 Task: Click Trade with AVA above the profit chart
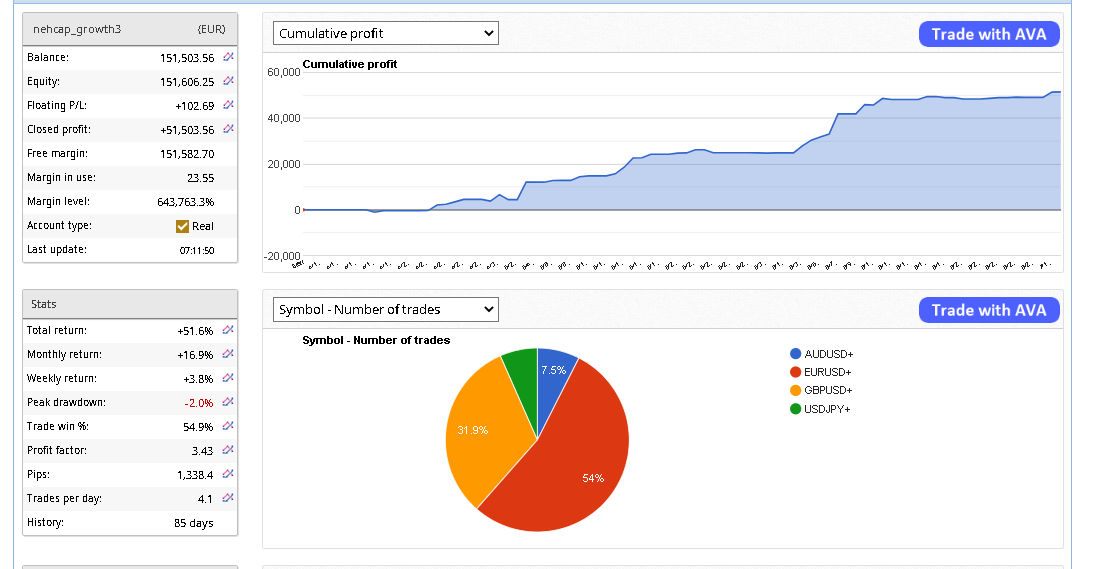[x=988, y=34]
